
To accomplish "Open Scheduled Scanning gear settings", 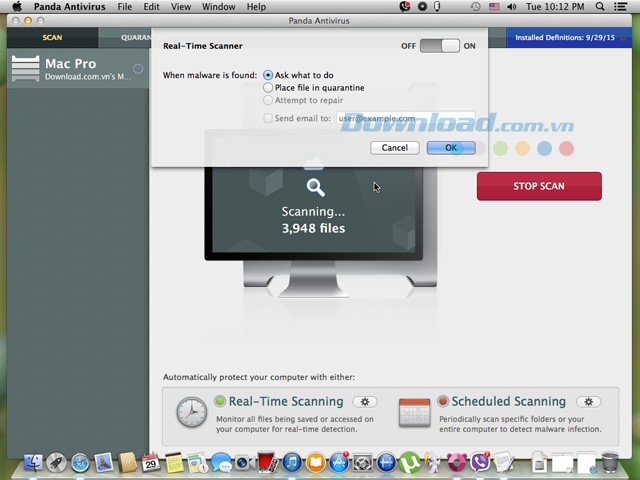I will click(588, 402).
